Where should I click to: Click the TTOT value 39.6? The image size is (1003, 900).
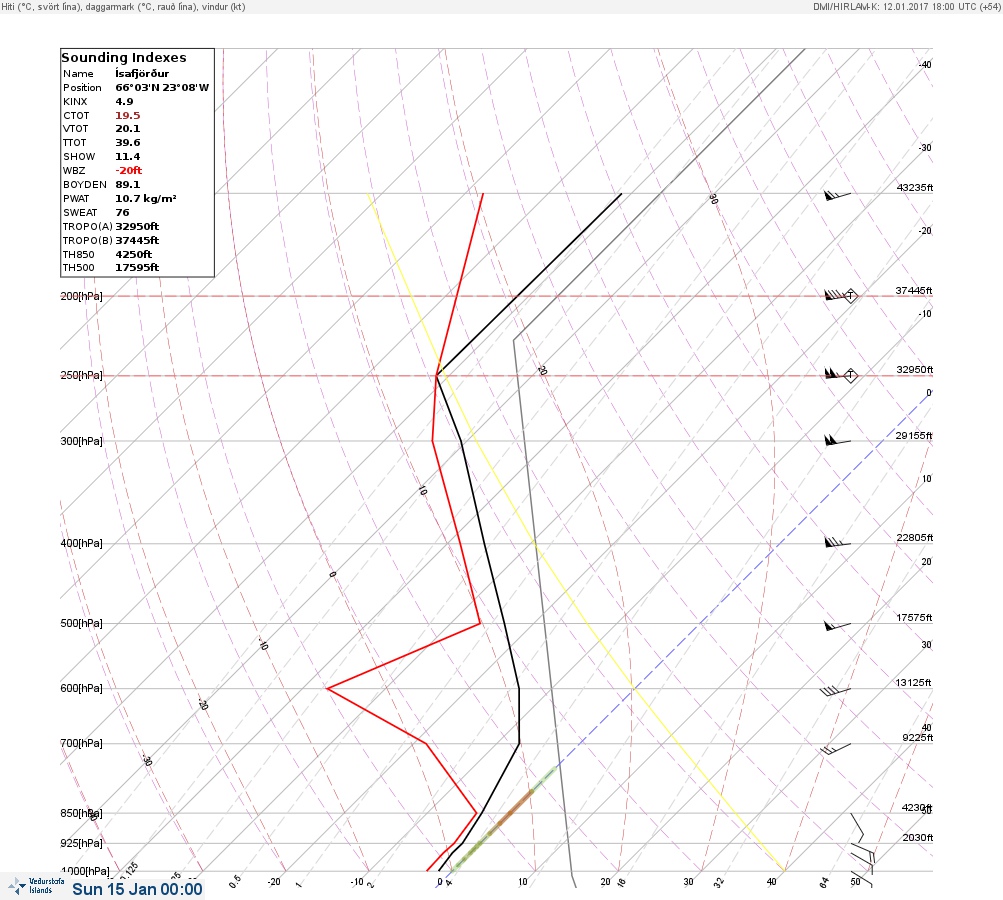[x=127, y=143]
